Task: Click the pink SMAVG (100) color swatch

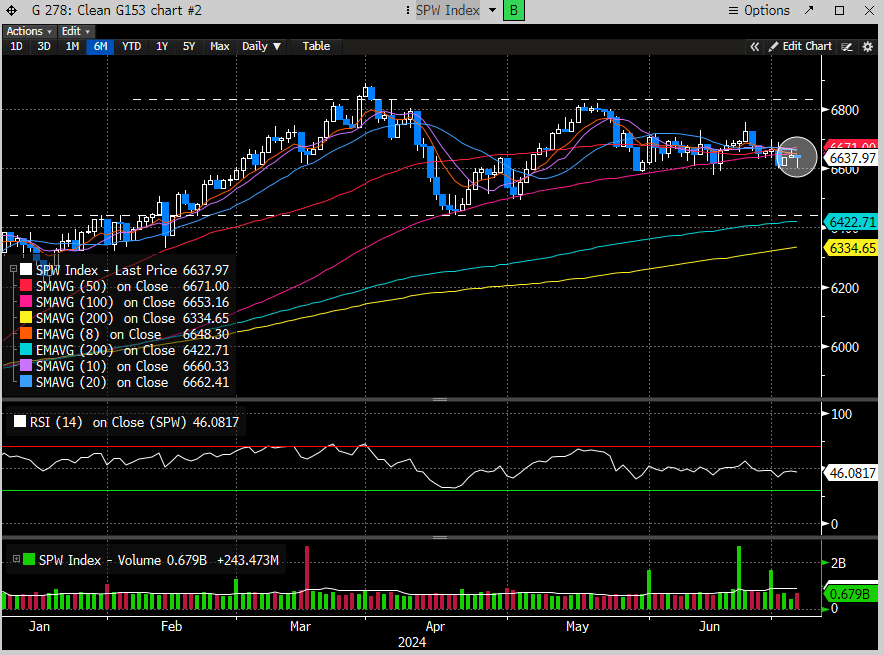Action: (x=26, y=302)
